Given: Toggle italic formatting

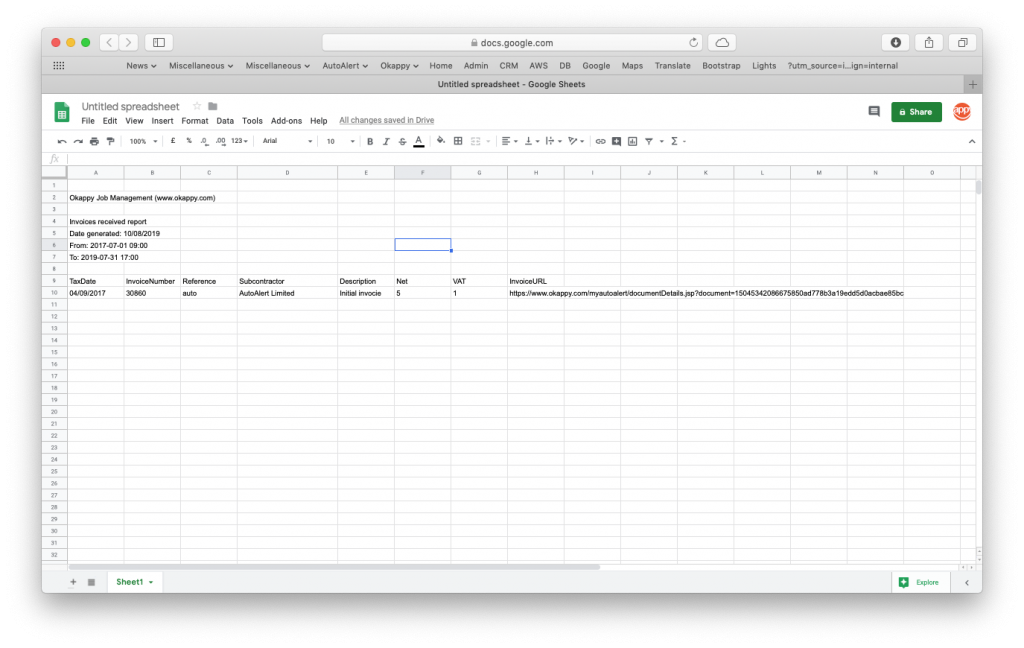Looking at the screenshot, I should pos(386,141).
